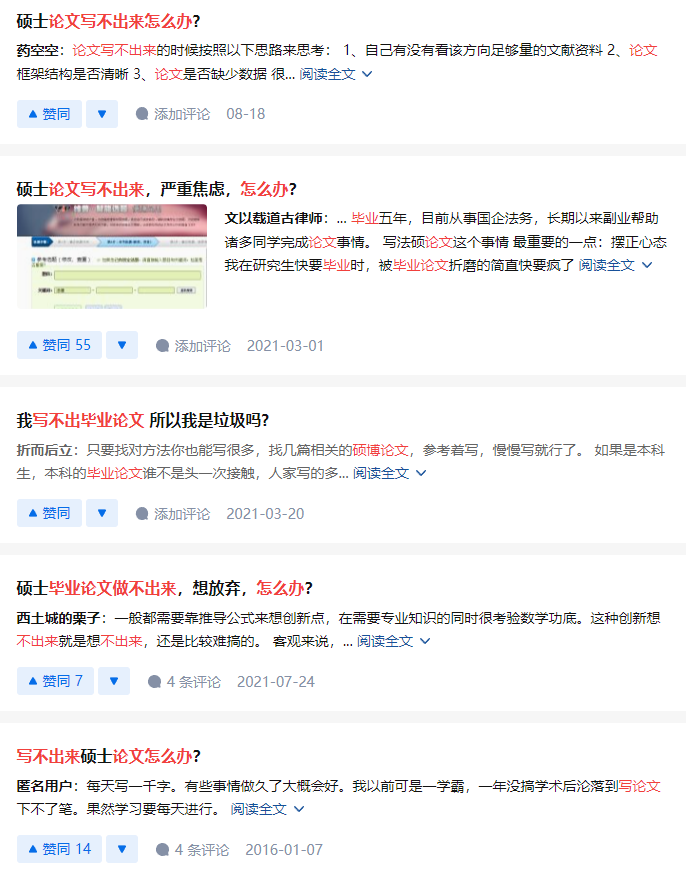Open question 我写不出毕业论文 所以我是垃圾吗?
The height and width of the screenshot is (871, 686).
tap(143, 420)
